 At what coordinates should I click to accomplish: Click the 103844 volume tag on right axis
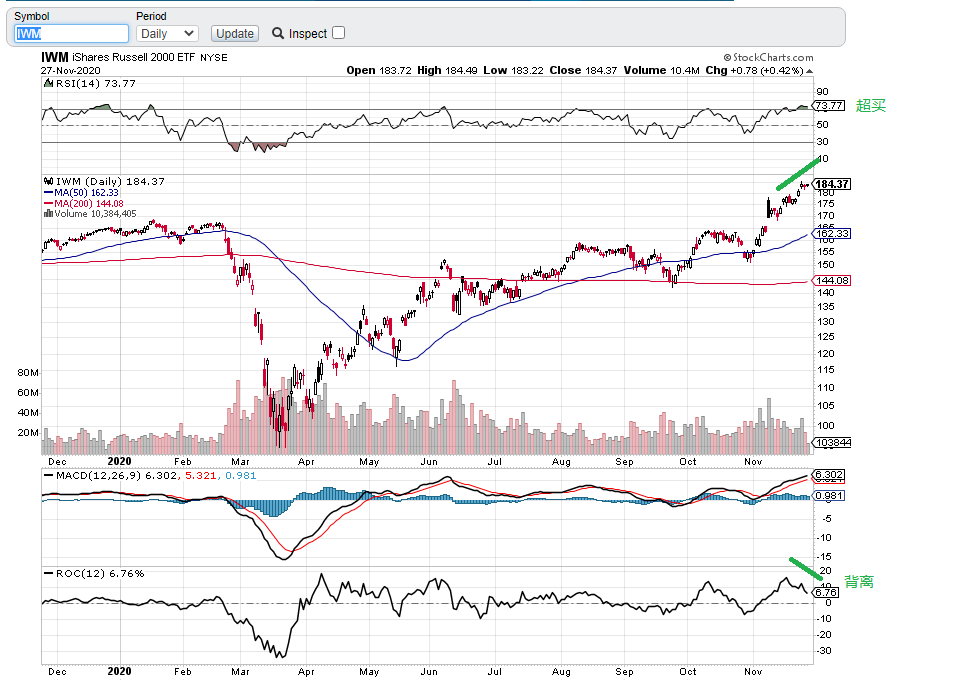pyautogui.click(x=832, y=443)
